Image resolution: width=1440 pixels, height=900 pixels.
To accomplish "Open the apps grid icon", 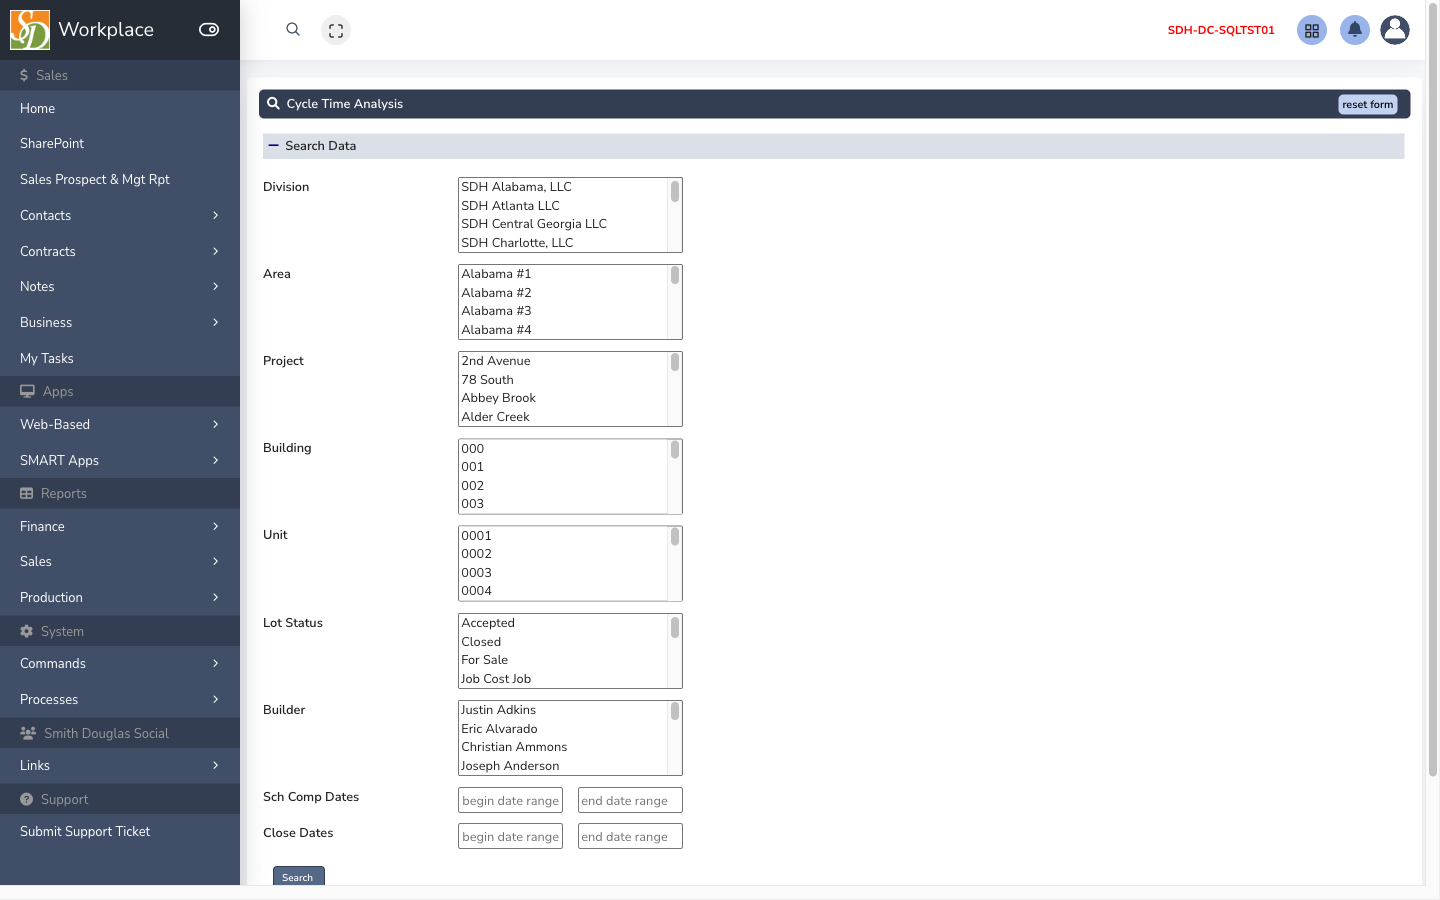I will click(x=1312, y=30).
